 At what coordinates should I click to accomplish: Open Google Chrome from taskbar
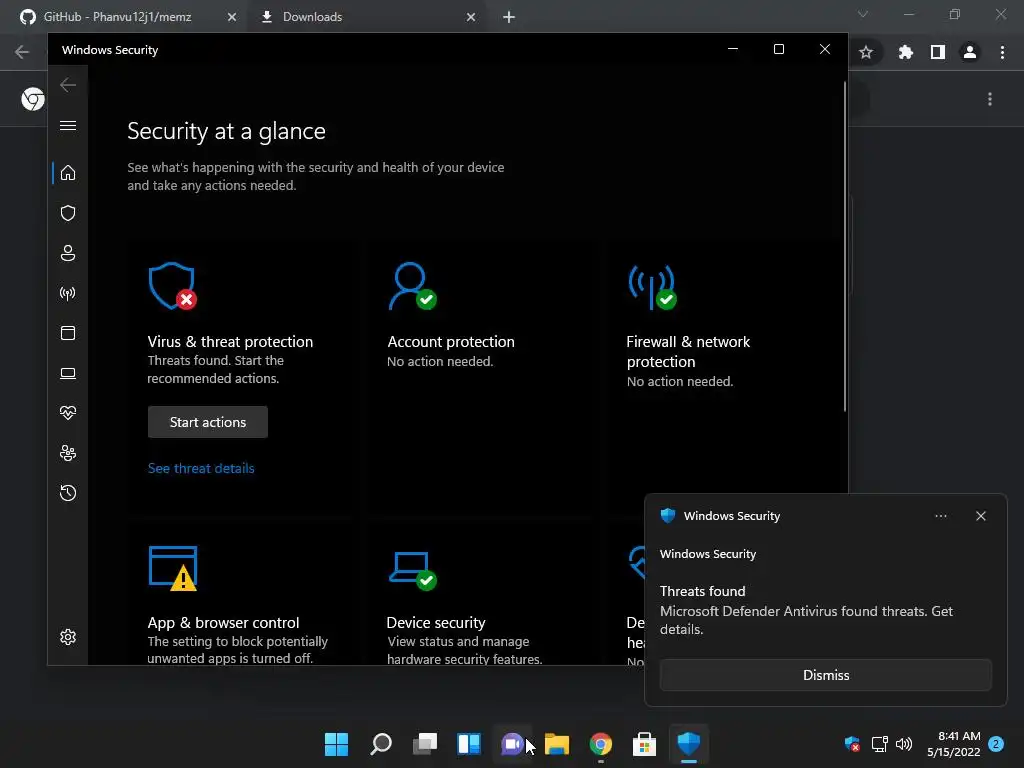601,744
